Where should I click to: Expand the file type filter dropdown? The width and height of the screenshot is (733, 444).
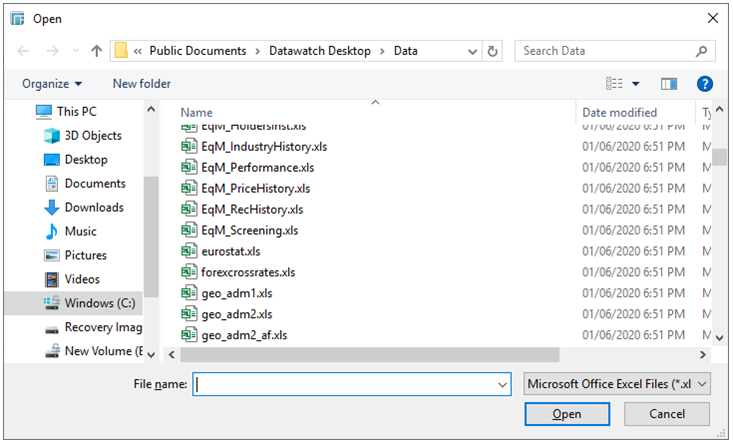[703, 384]
